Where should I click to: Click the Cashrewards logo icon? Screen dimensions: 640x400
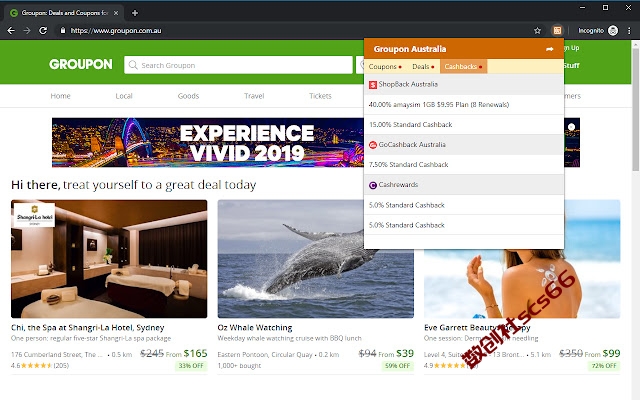pyautogui.click(x=373, y=185)
